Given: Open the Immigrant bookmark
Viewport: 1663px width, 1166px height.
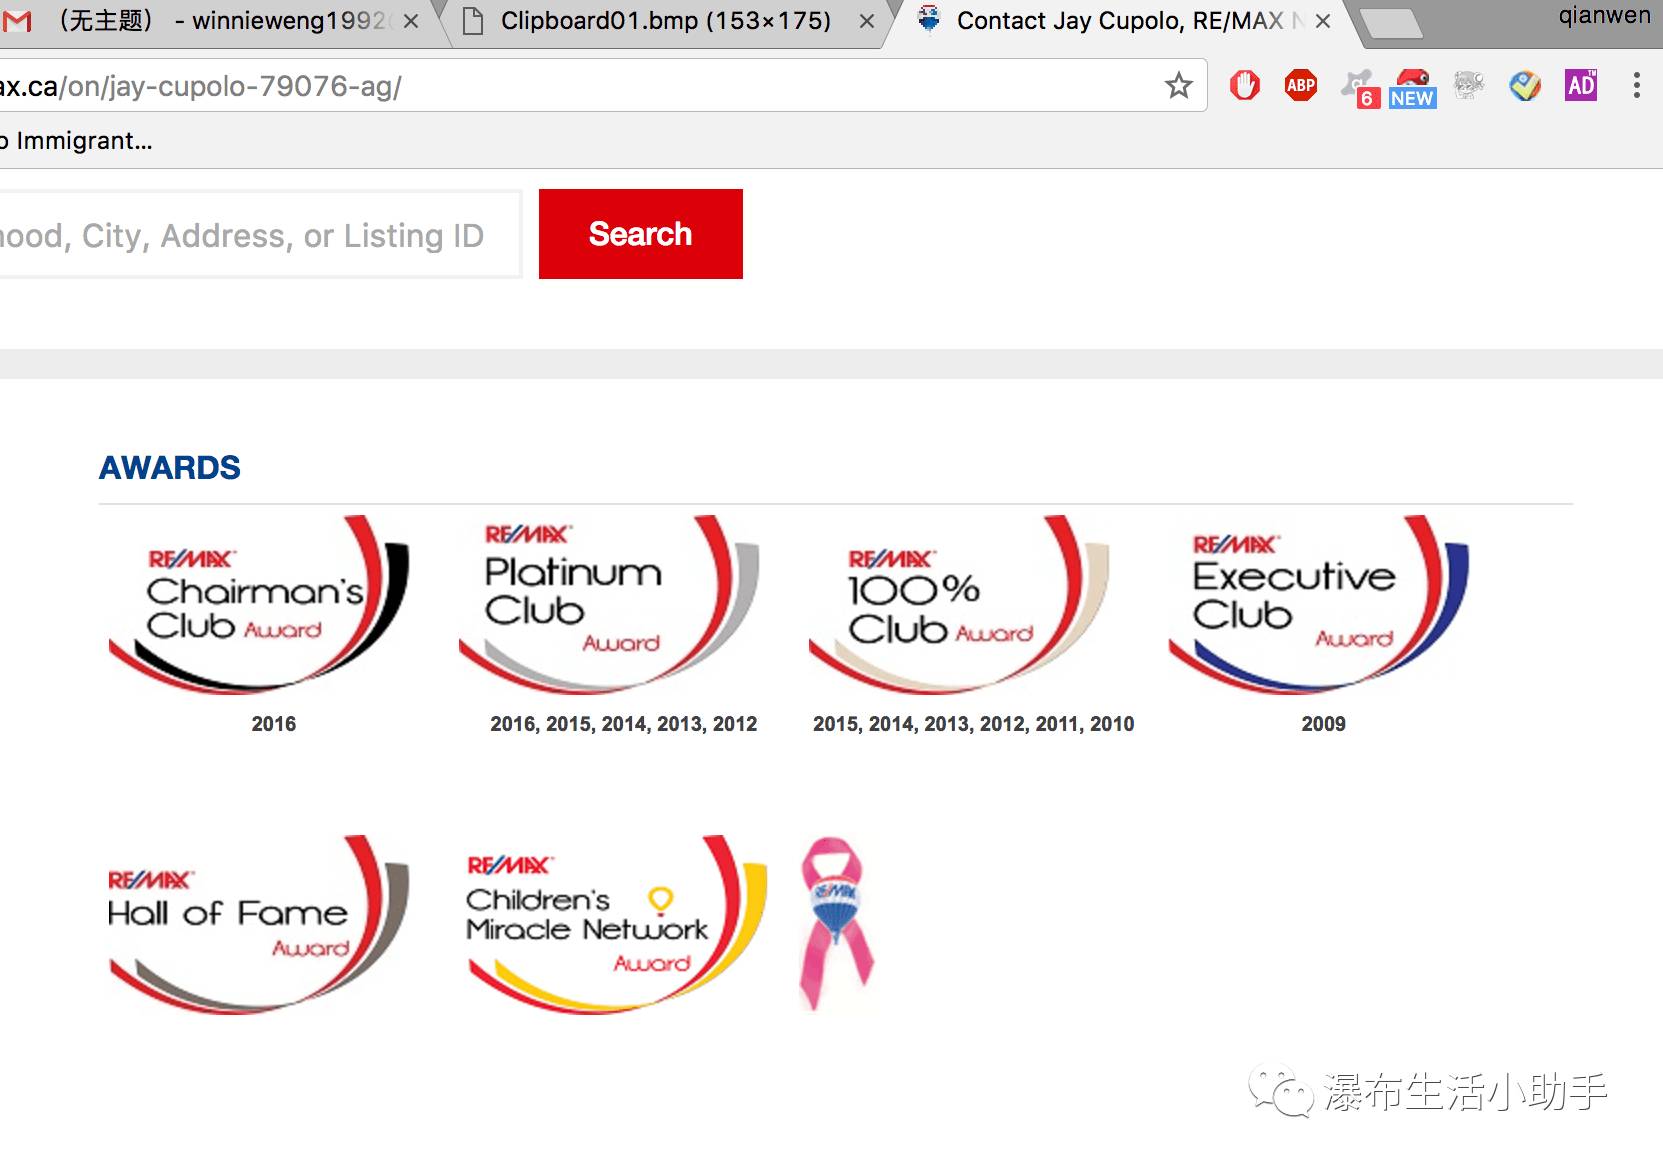Looking at the screenshot, I should pyautogui.click(x=76, y=141).
